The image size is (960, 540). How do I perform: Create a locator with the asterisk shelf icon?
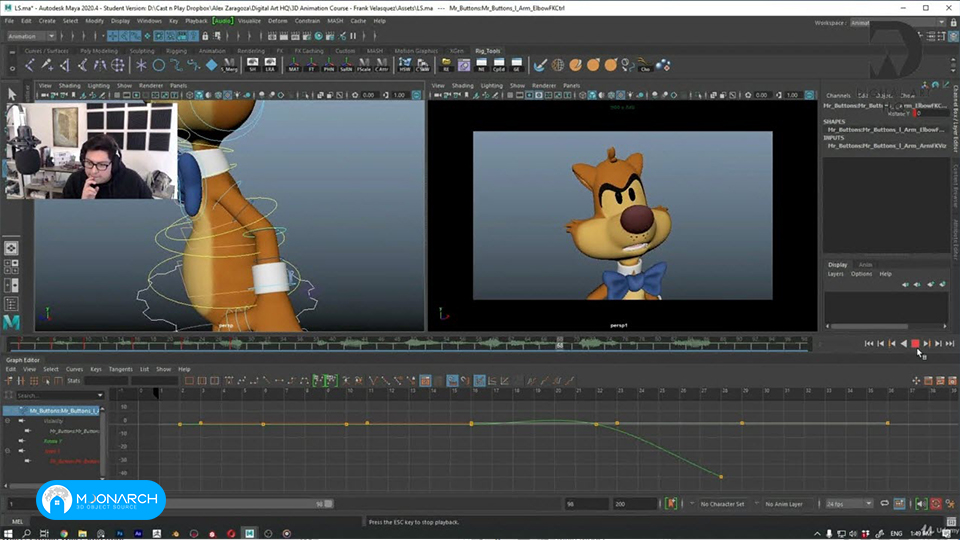[x=141, y=65]
